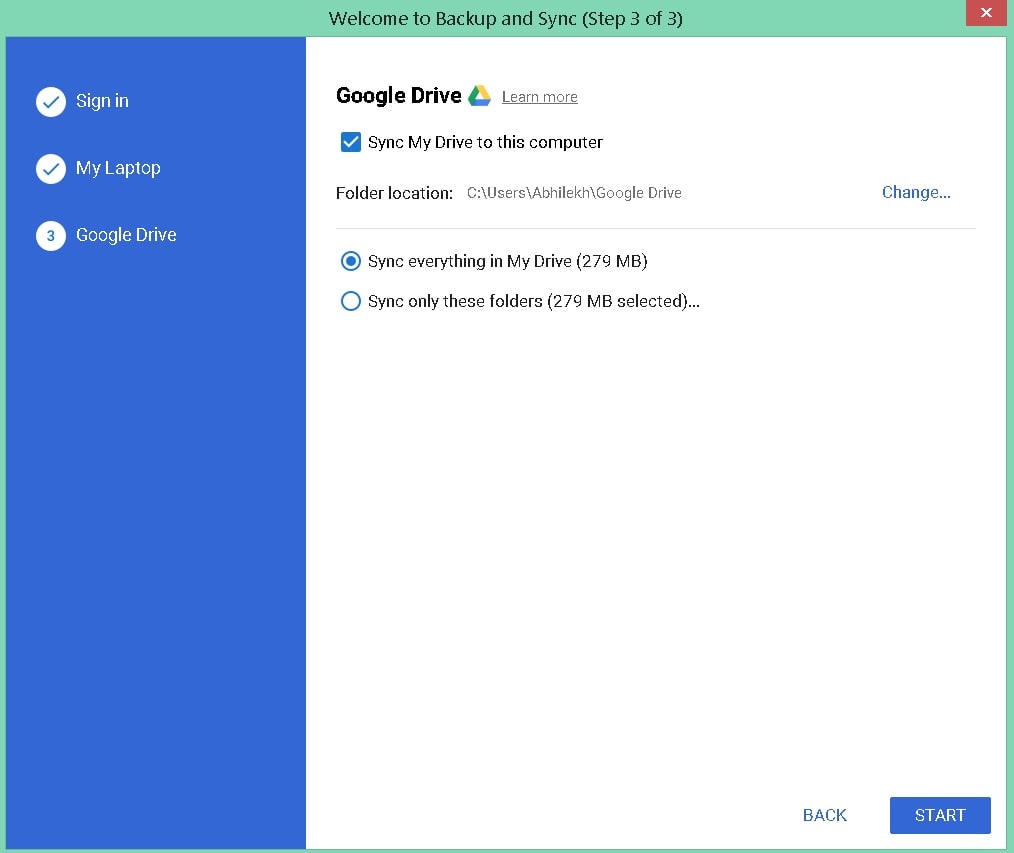
Task: Click the Google Drive triangle logo
Action: tap(480, 96)
